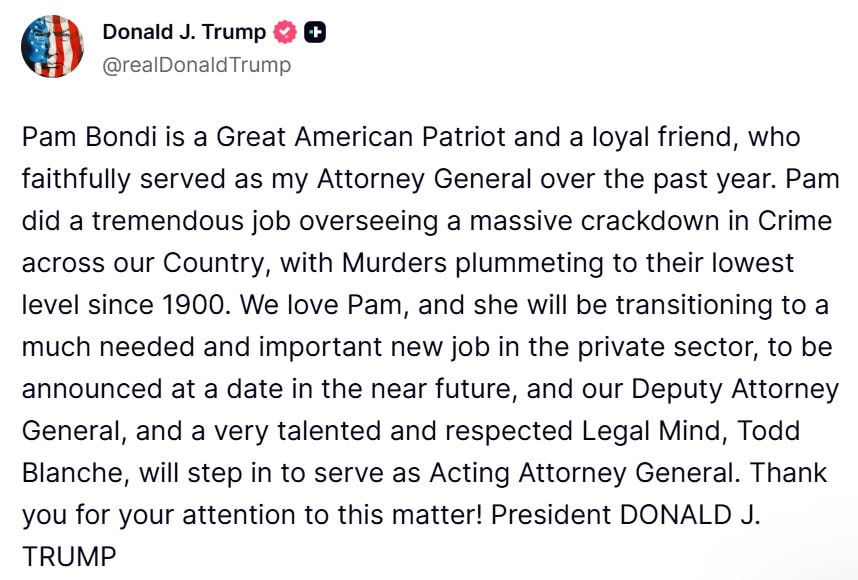
Task: Click the pink verified checkmark badge
Action: click(285, 32)
